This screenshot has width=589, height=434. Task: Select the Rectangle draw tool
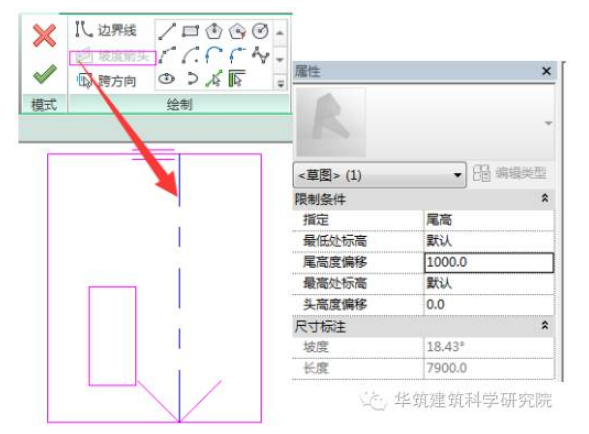(x=190, y=31)
